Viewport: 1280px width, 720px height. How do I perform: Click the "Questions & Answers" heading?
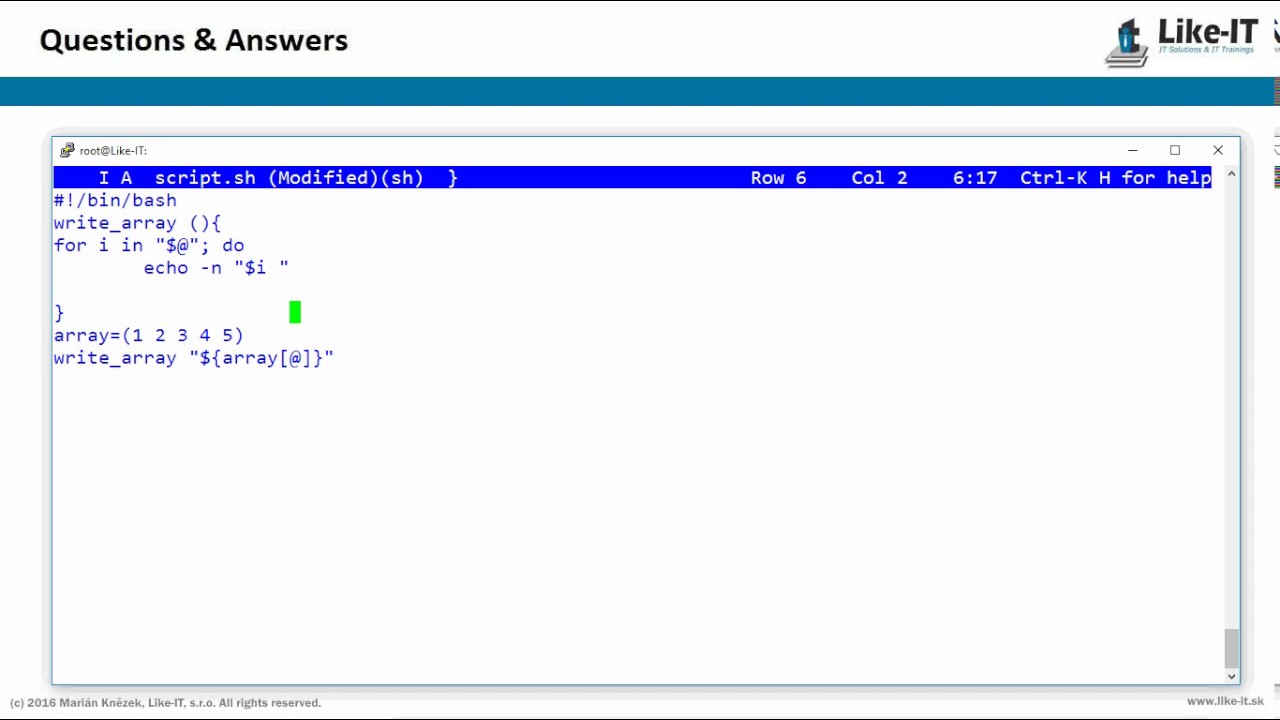[x=194, y=40]
